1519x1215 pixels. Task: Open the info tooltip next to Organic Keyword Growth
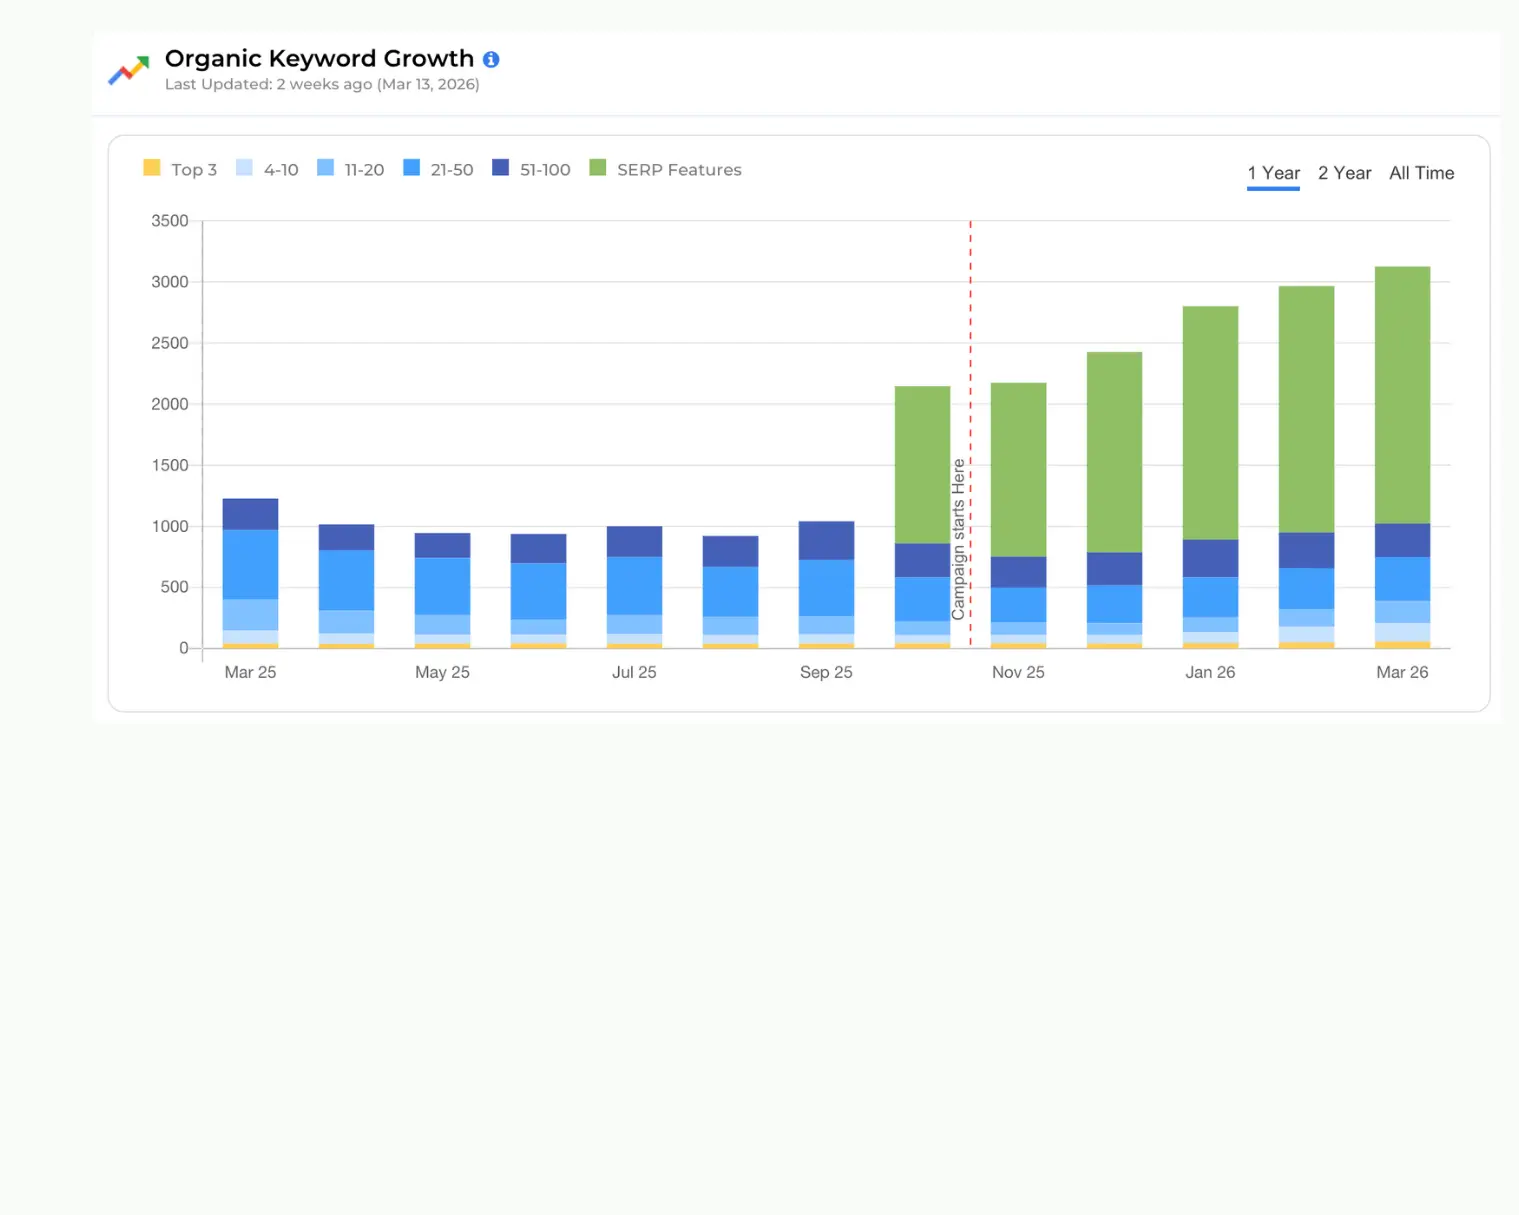point(491,59)
